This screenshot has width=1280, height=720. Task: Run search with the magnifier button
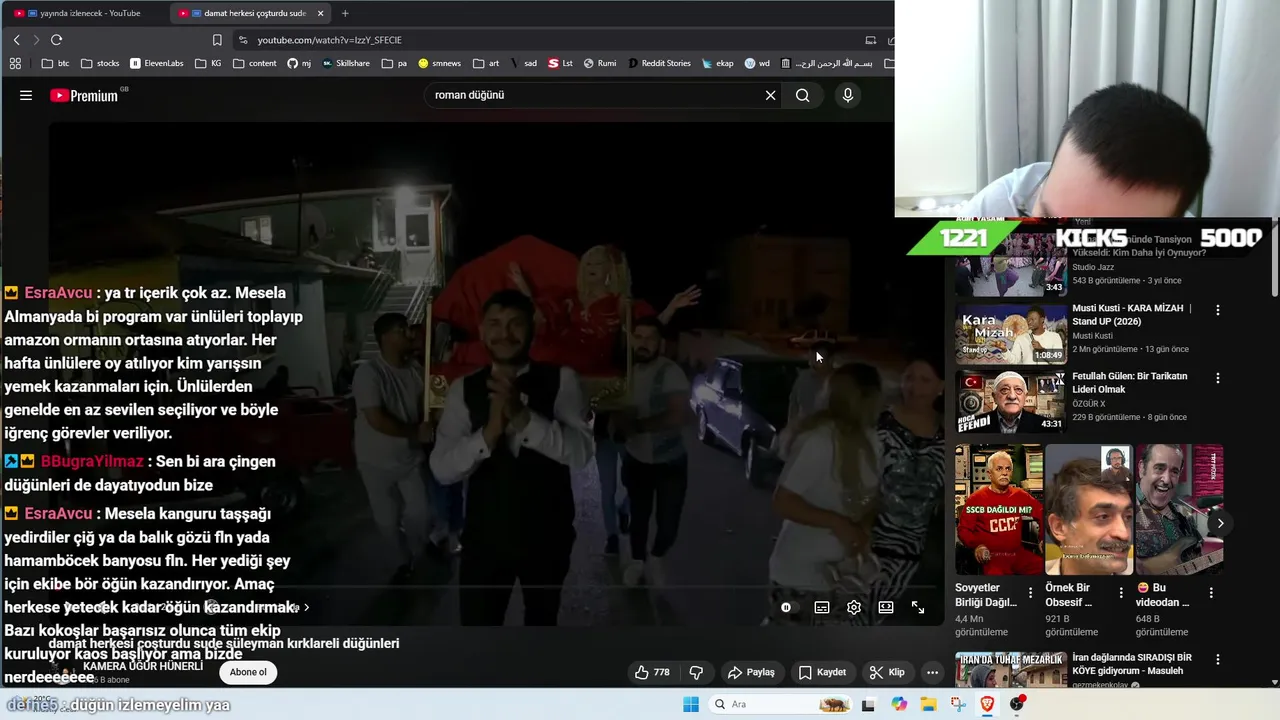coord(803,95)
